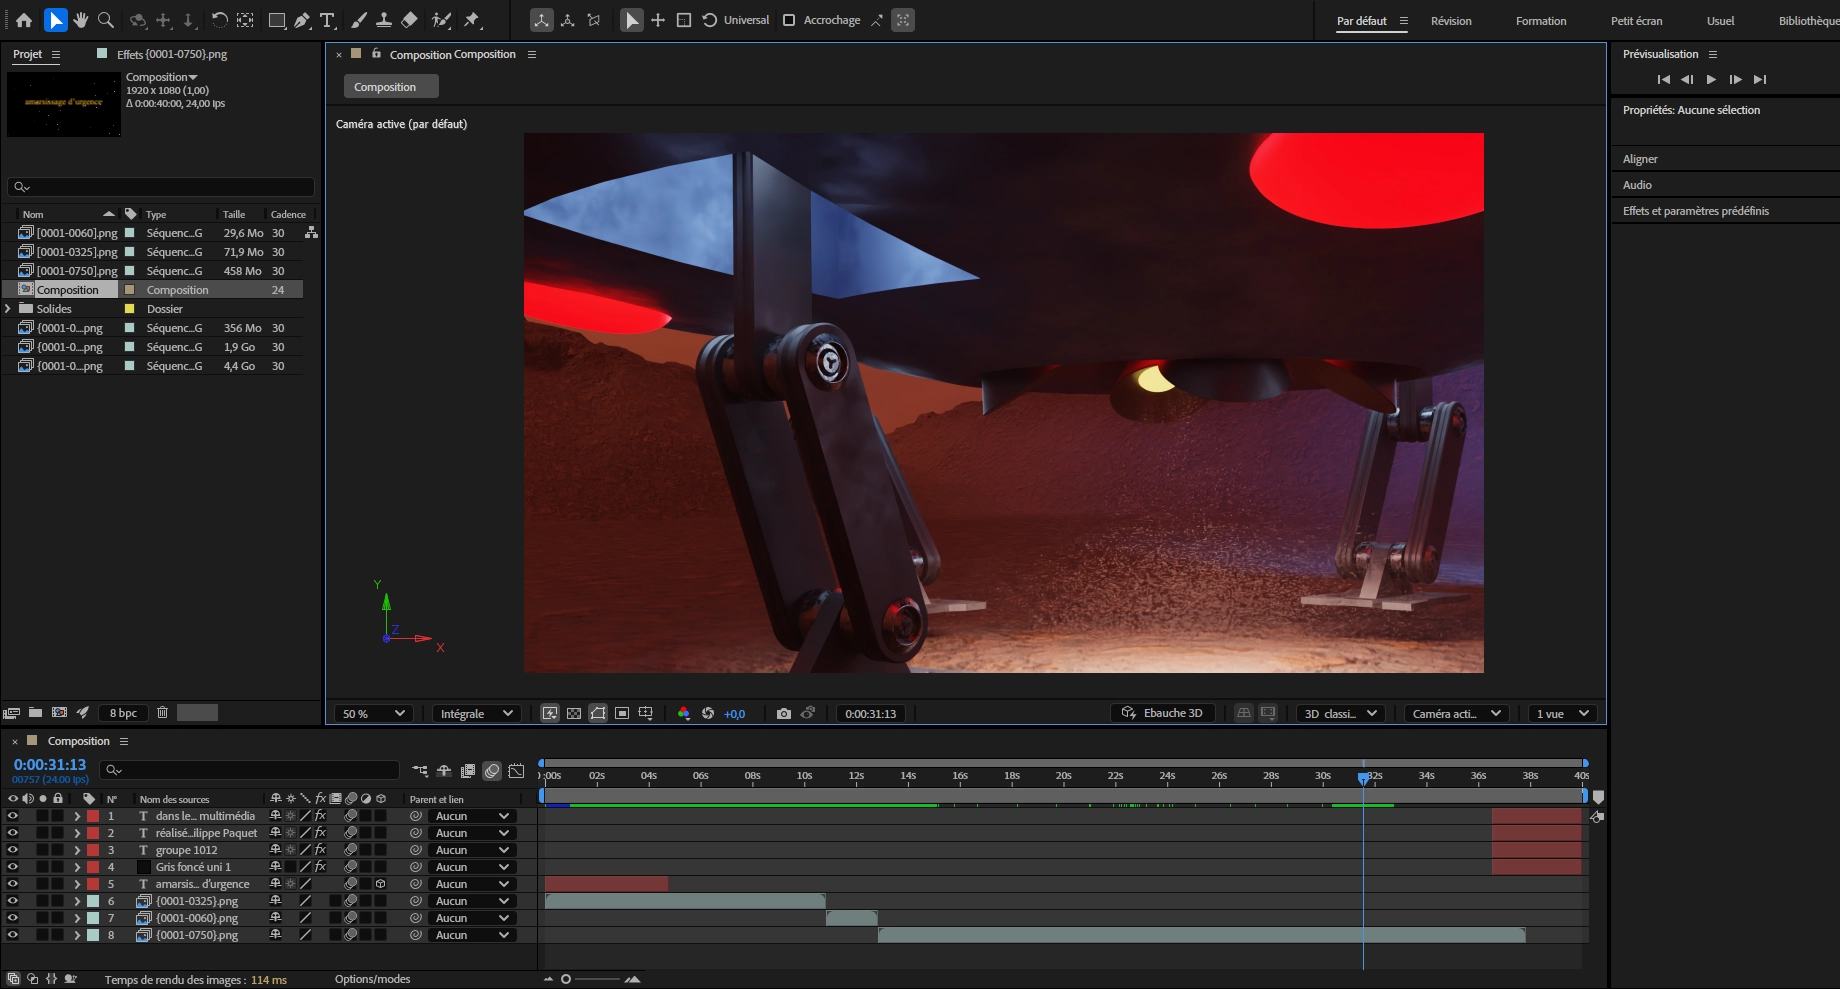Open the magnification ratio dropdown showing 50 %
This screenshot has height=989, width=1840.
click(x=374, y=713)
